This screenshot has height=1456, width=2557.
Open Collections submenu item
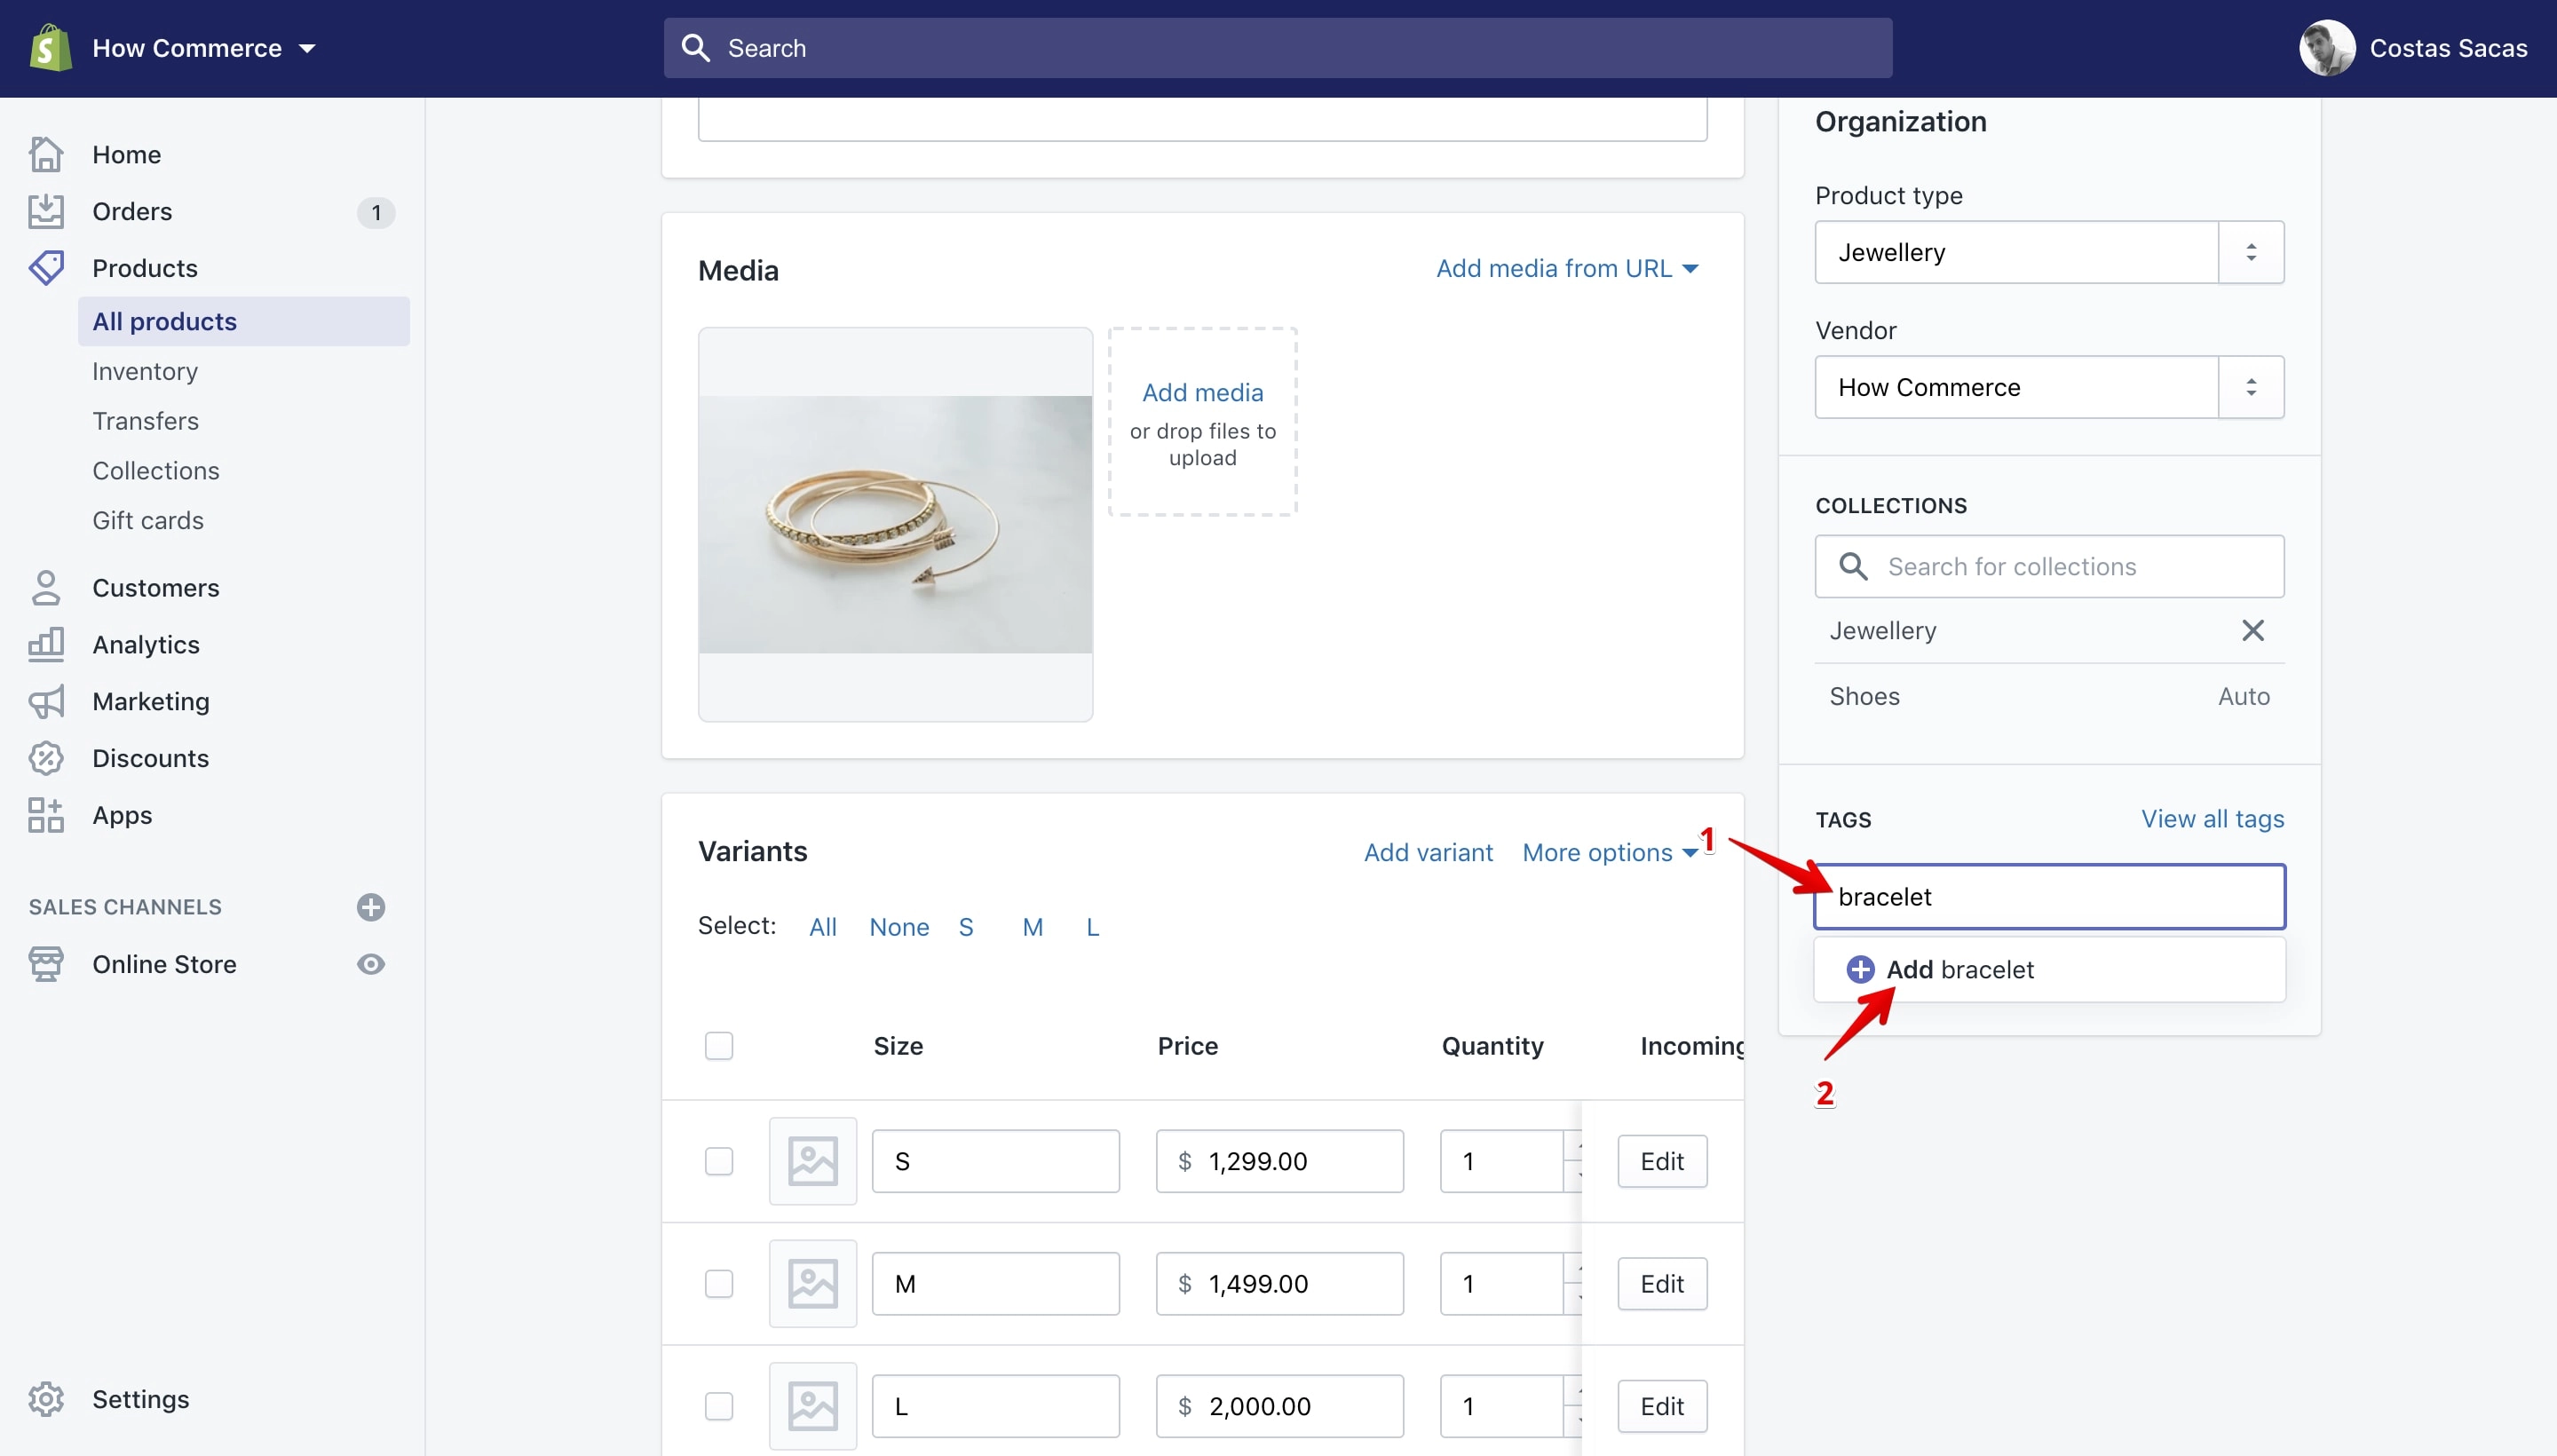[156, 471]
